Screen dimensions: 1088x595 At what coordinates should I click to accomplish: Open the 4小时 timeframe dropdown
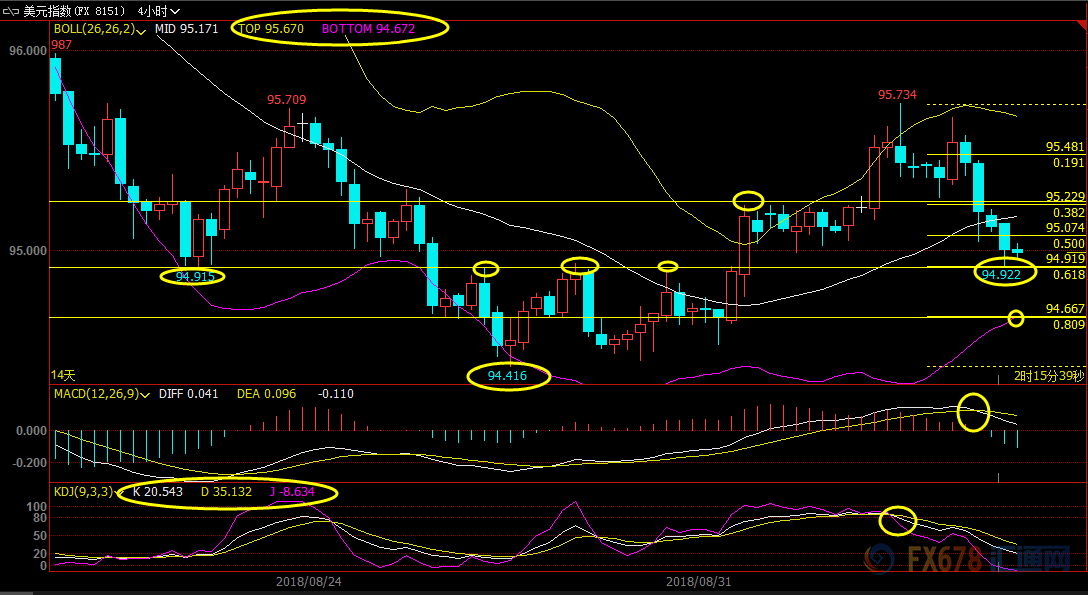tap(159, 11)
